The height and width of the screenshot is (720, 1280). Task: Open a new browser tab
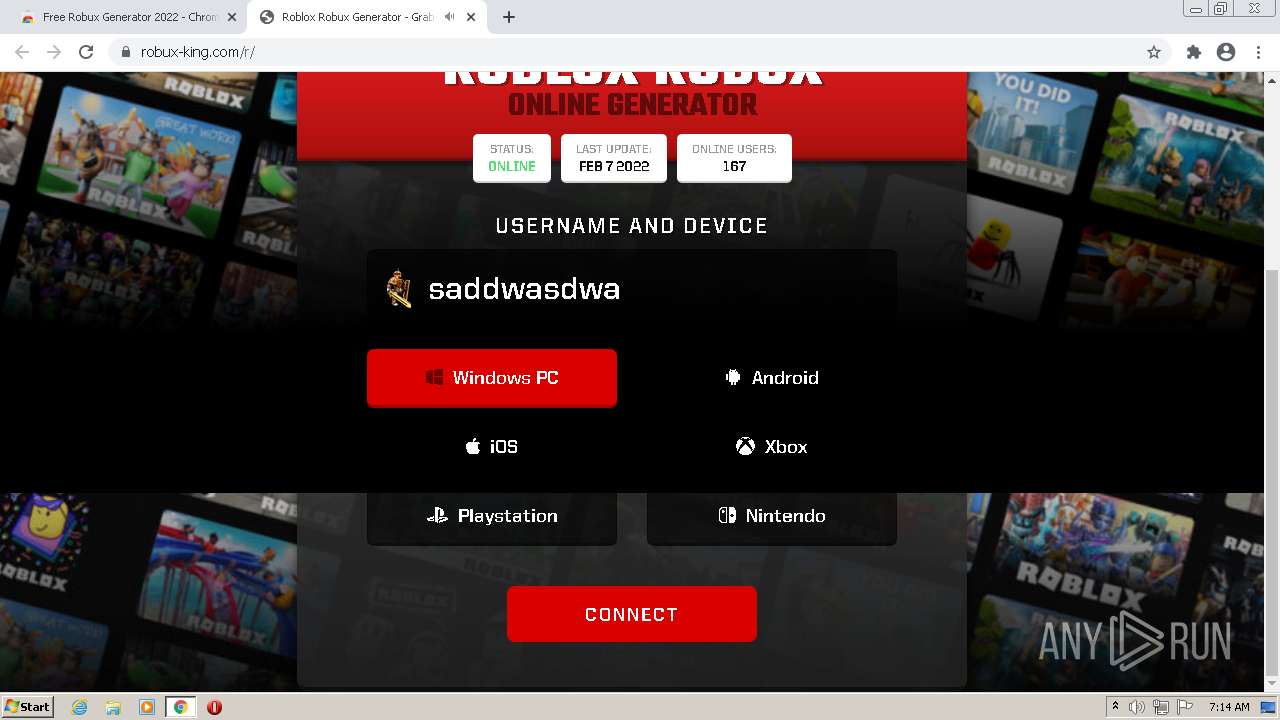pos(509,17)
